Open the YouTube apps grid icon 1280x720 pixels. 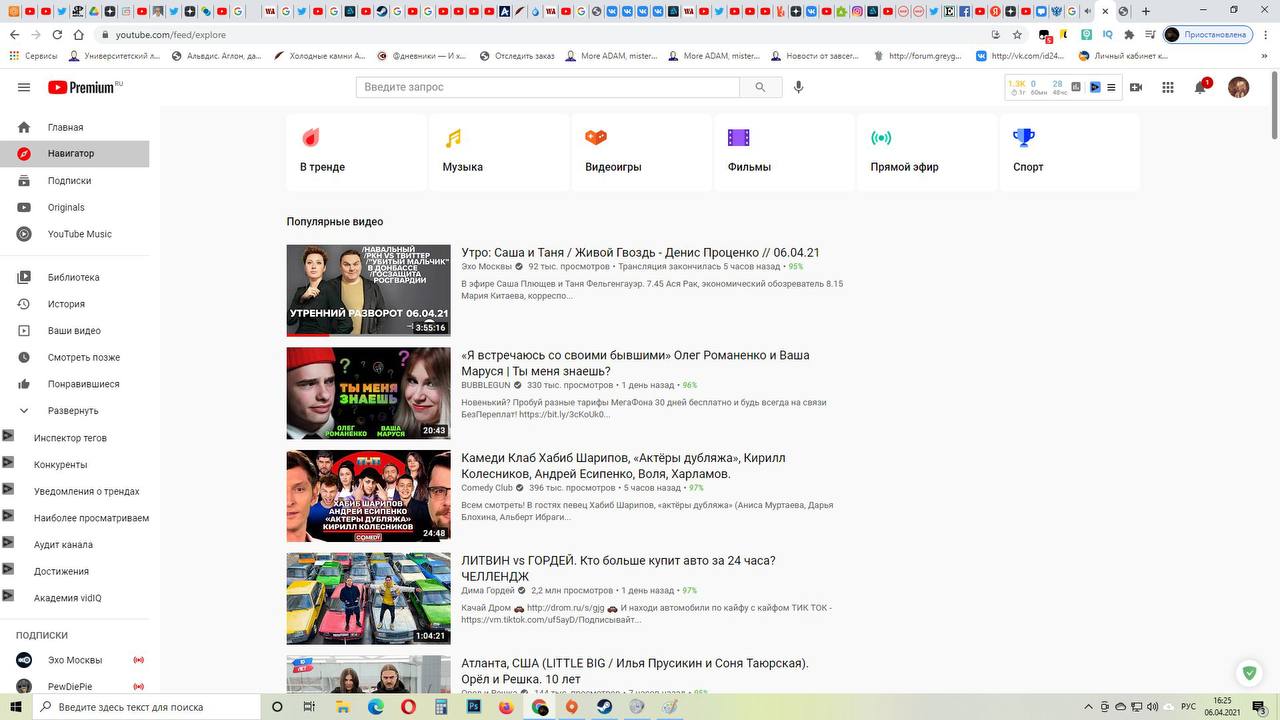(x=1167, y=87)
